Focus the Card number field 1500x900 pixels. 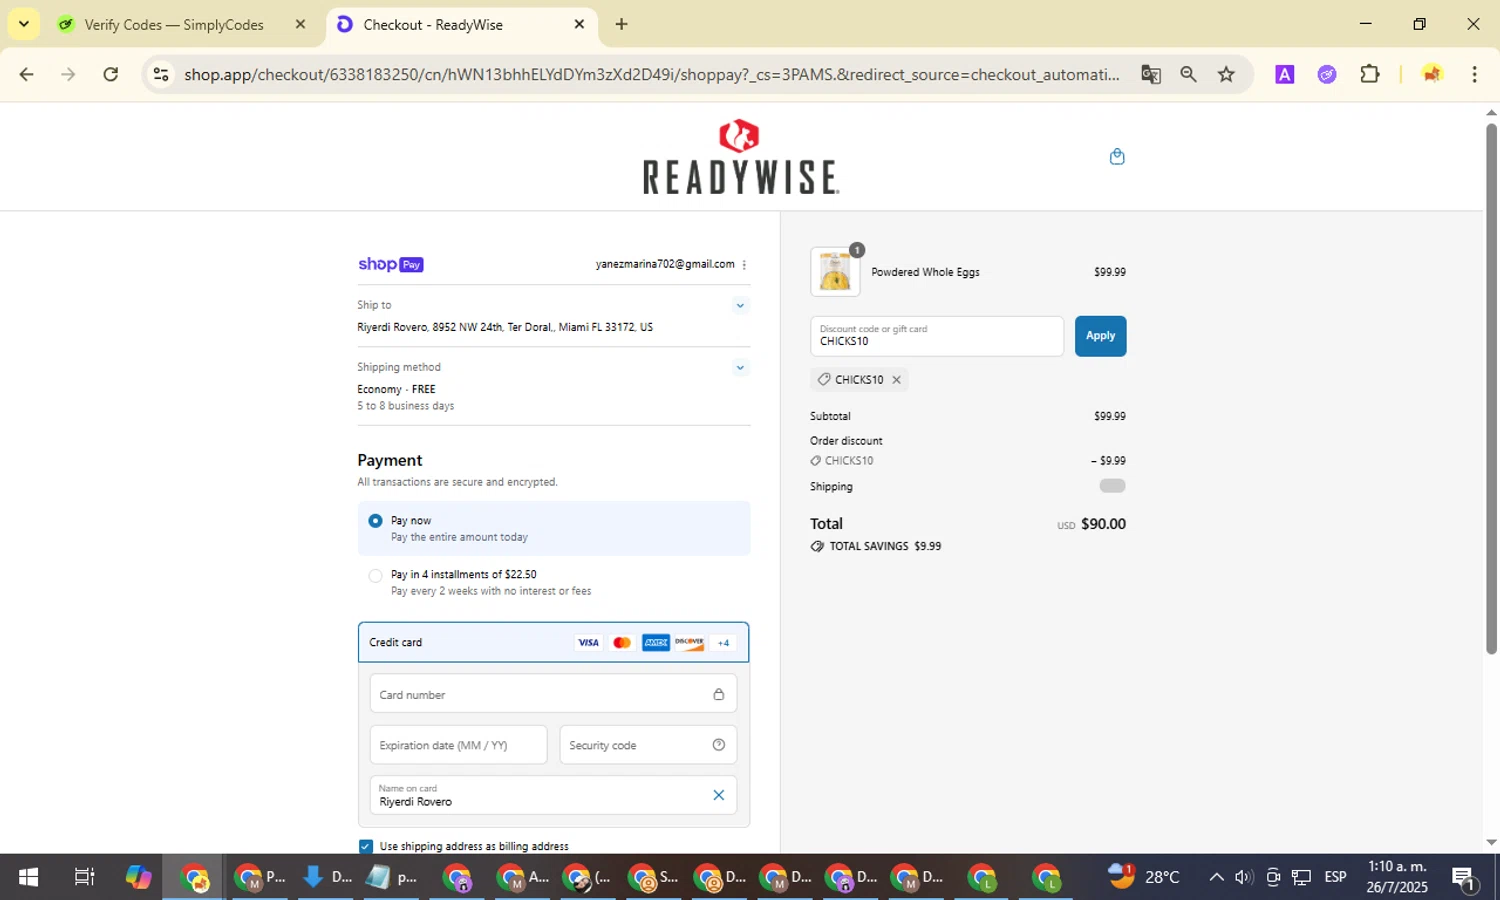tap(553, 694)
